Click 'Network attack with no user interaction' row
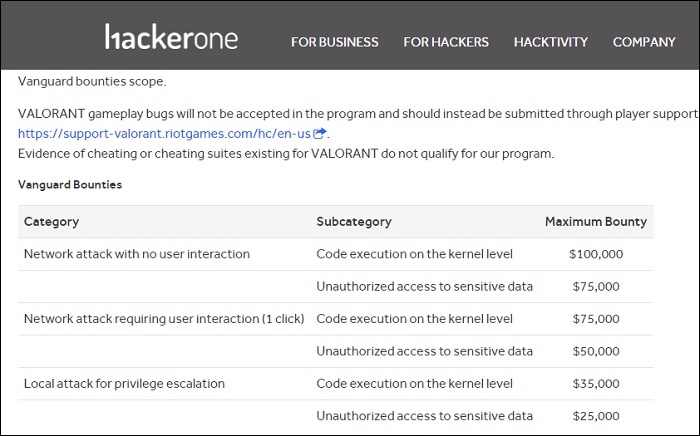 click(136, 254)
